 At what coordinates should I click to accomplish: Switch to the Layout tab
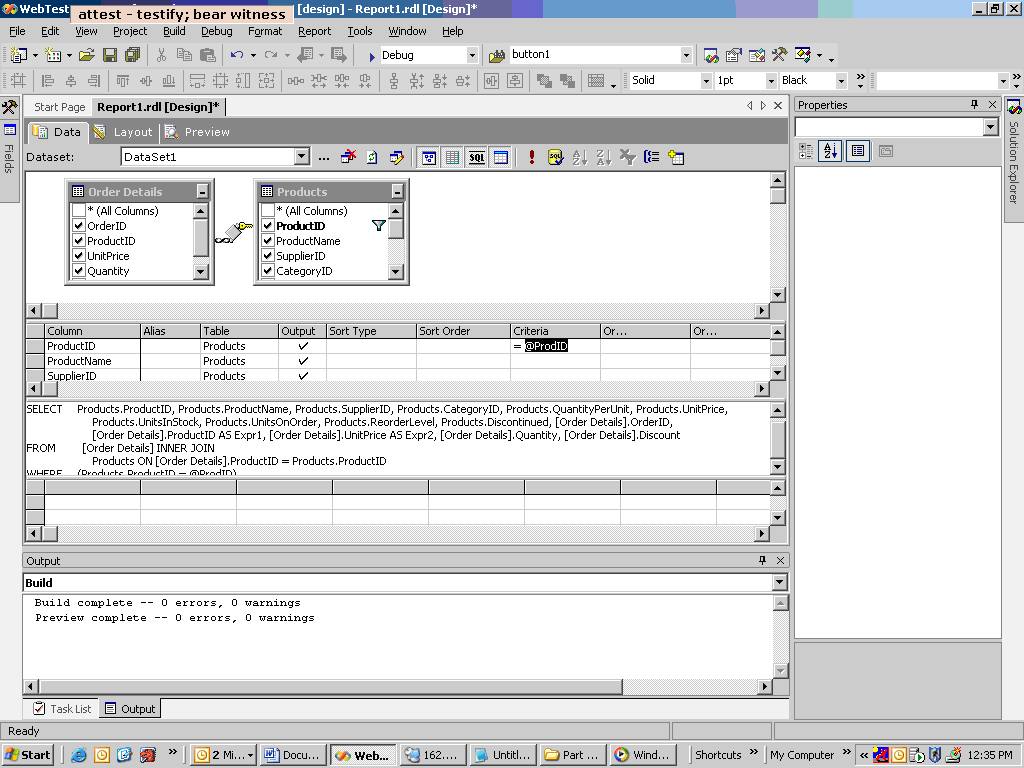pos(123,132)
